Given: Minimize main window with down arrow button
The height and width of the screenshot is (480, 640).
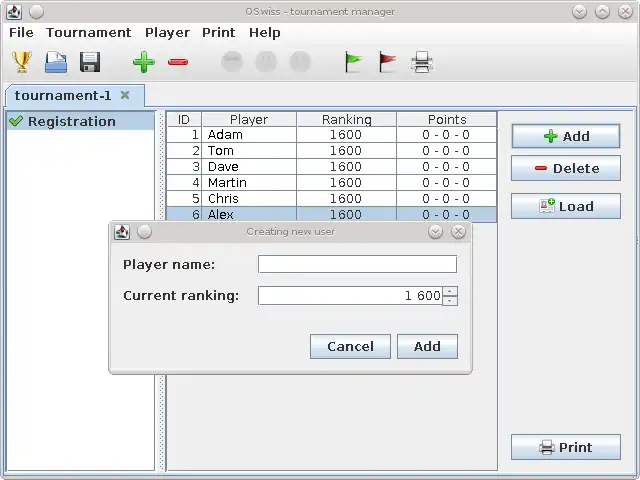Looking at the screenshot, I should point(579,12).
